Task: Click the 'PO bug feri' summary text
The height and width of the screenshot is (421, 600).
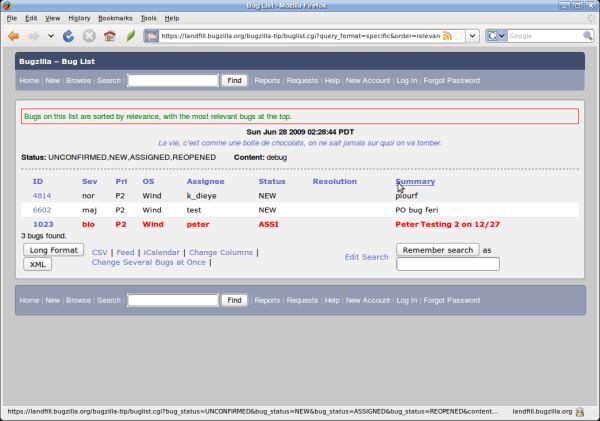Action: coord(417,210)
